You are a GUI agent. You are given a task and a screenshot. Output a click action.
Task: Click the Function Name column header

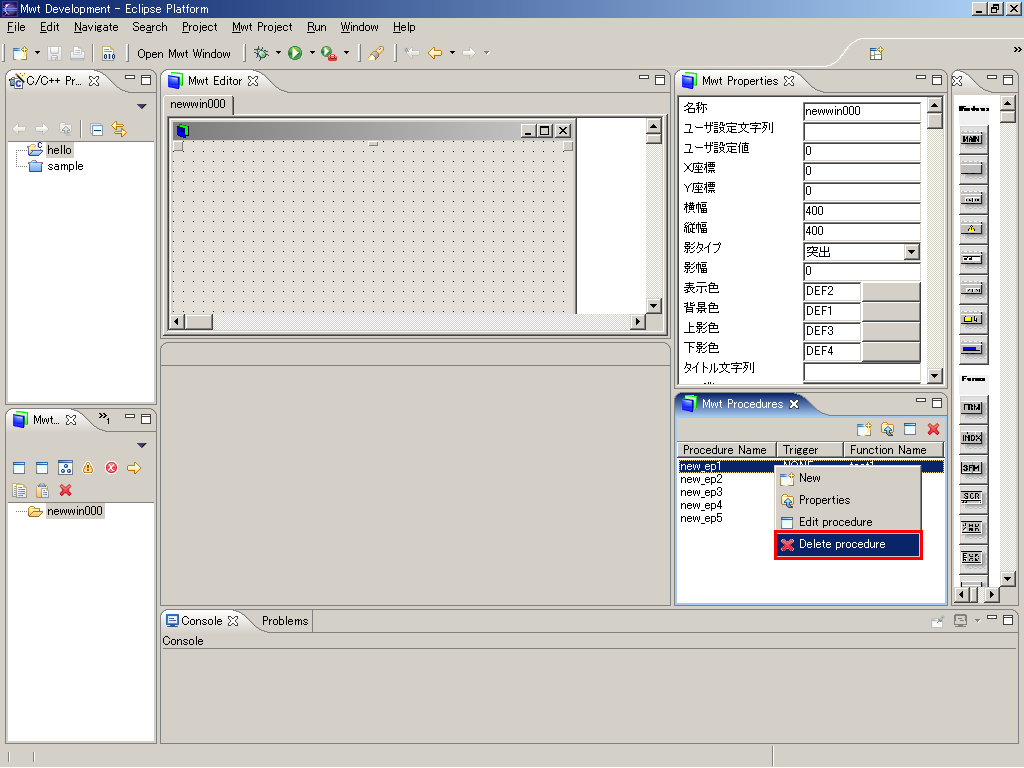(x=893, y=450)
